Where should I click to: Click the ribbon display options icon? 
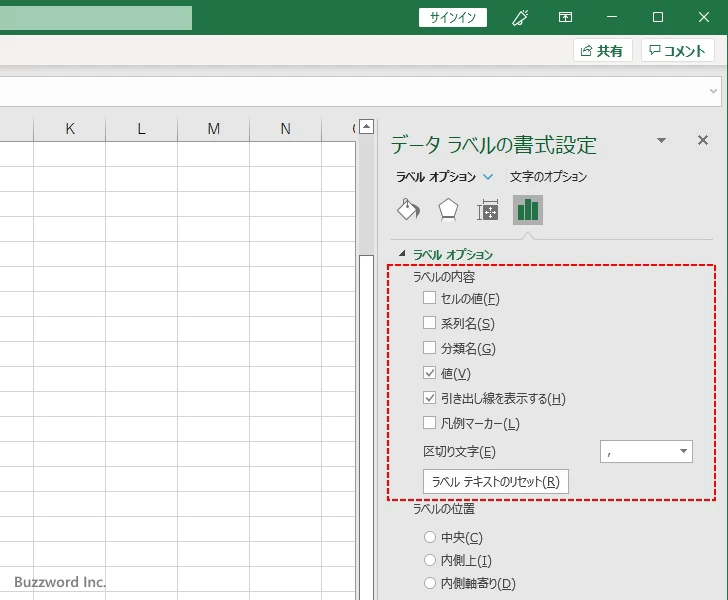pos(566,17)
